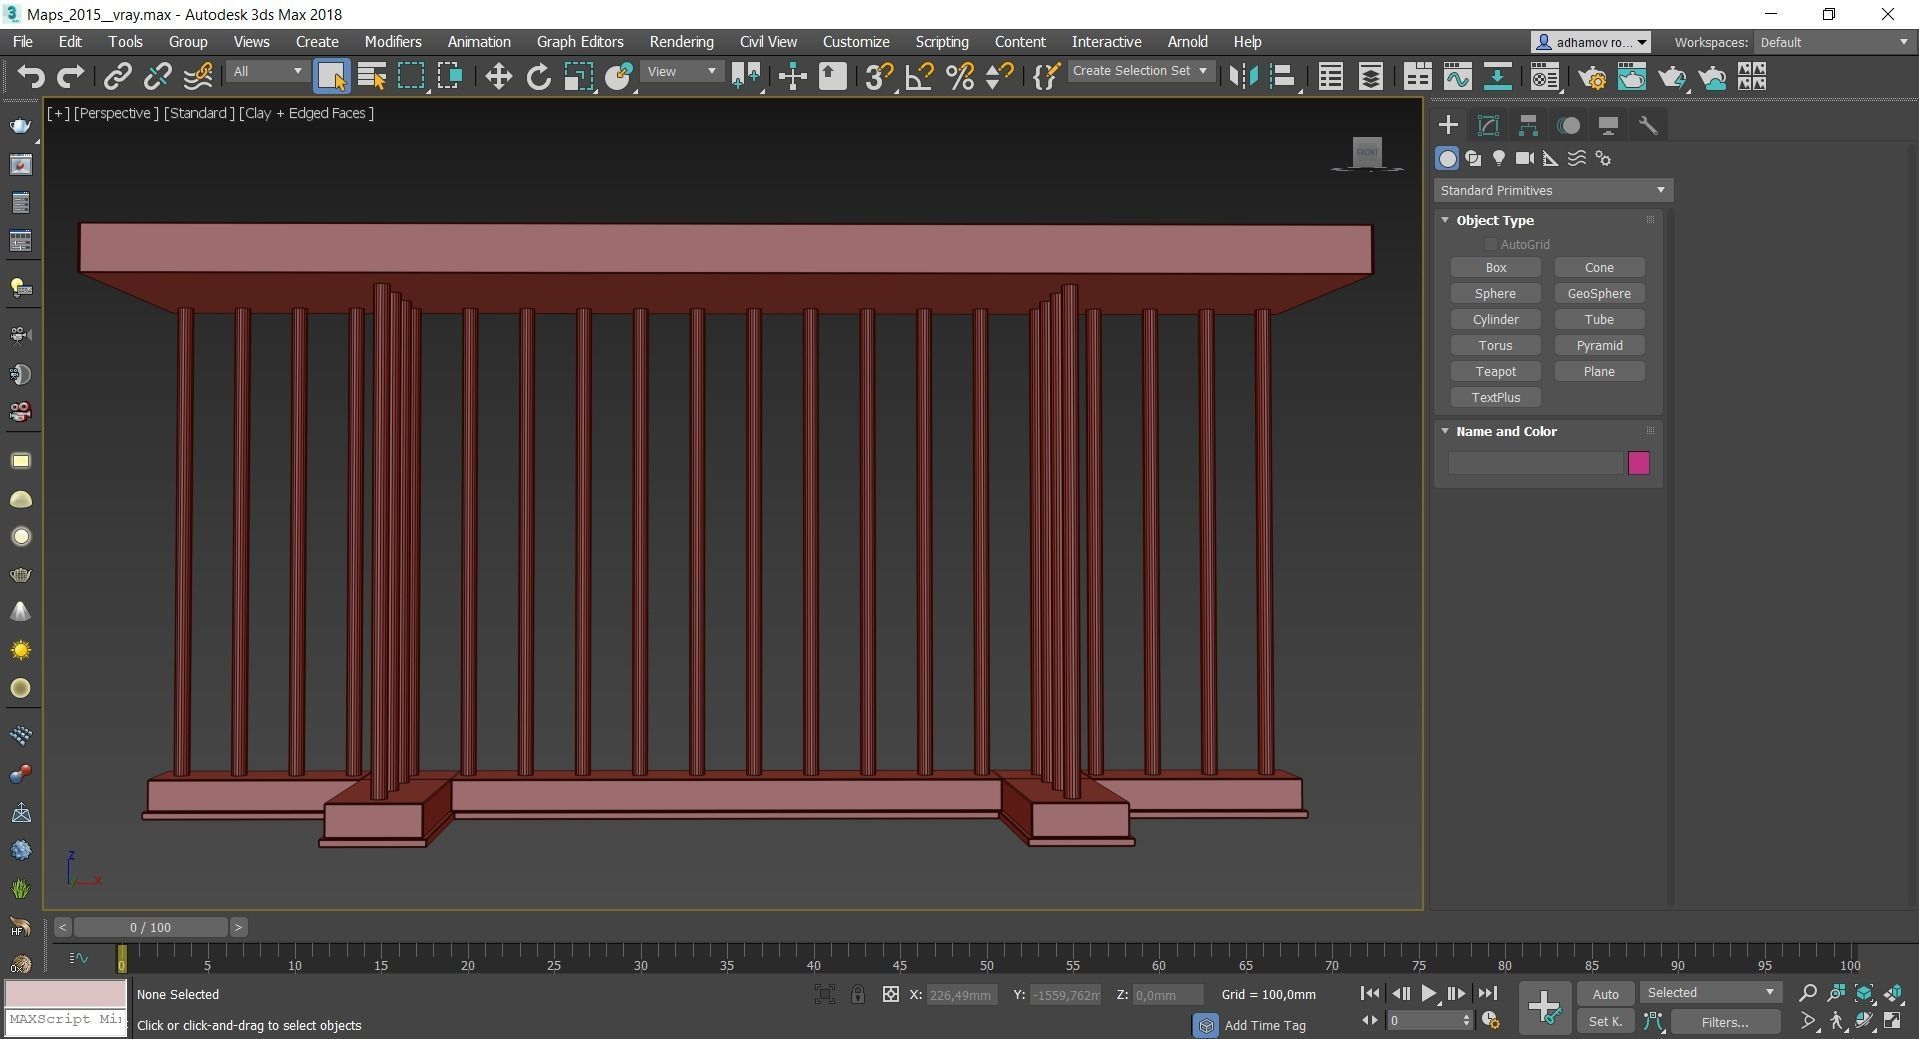The width and height of the screenshot is (1919, 1039).
Task: Click the Cylinder primitive button
Action: pyautogui.click(x=1495, y=319)
